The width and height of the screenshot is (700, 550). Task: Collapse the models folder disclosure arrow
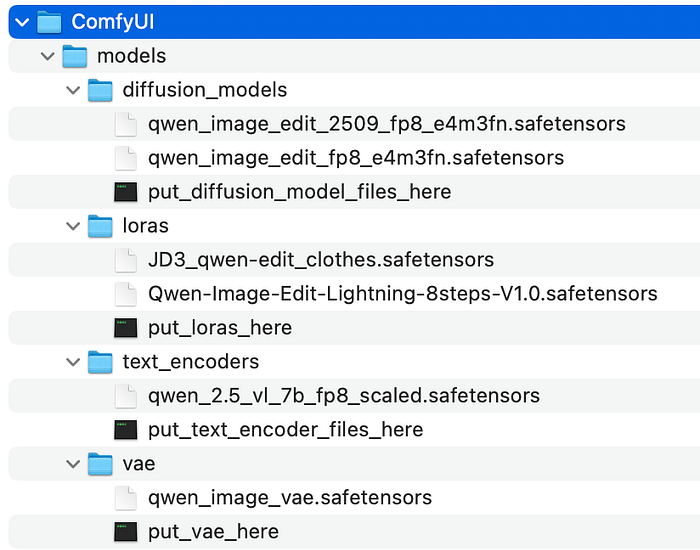pyautogui.click(x=47, y=56)
